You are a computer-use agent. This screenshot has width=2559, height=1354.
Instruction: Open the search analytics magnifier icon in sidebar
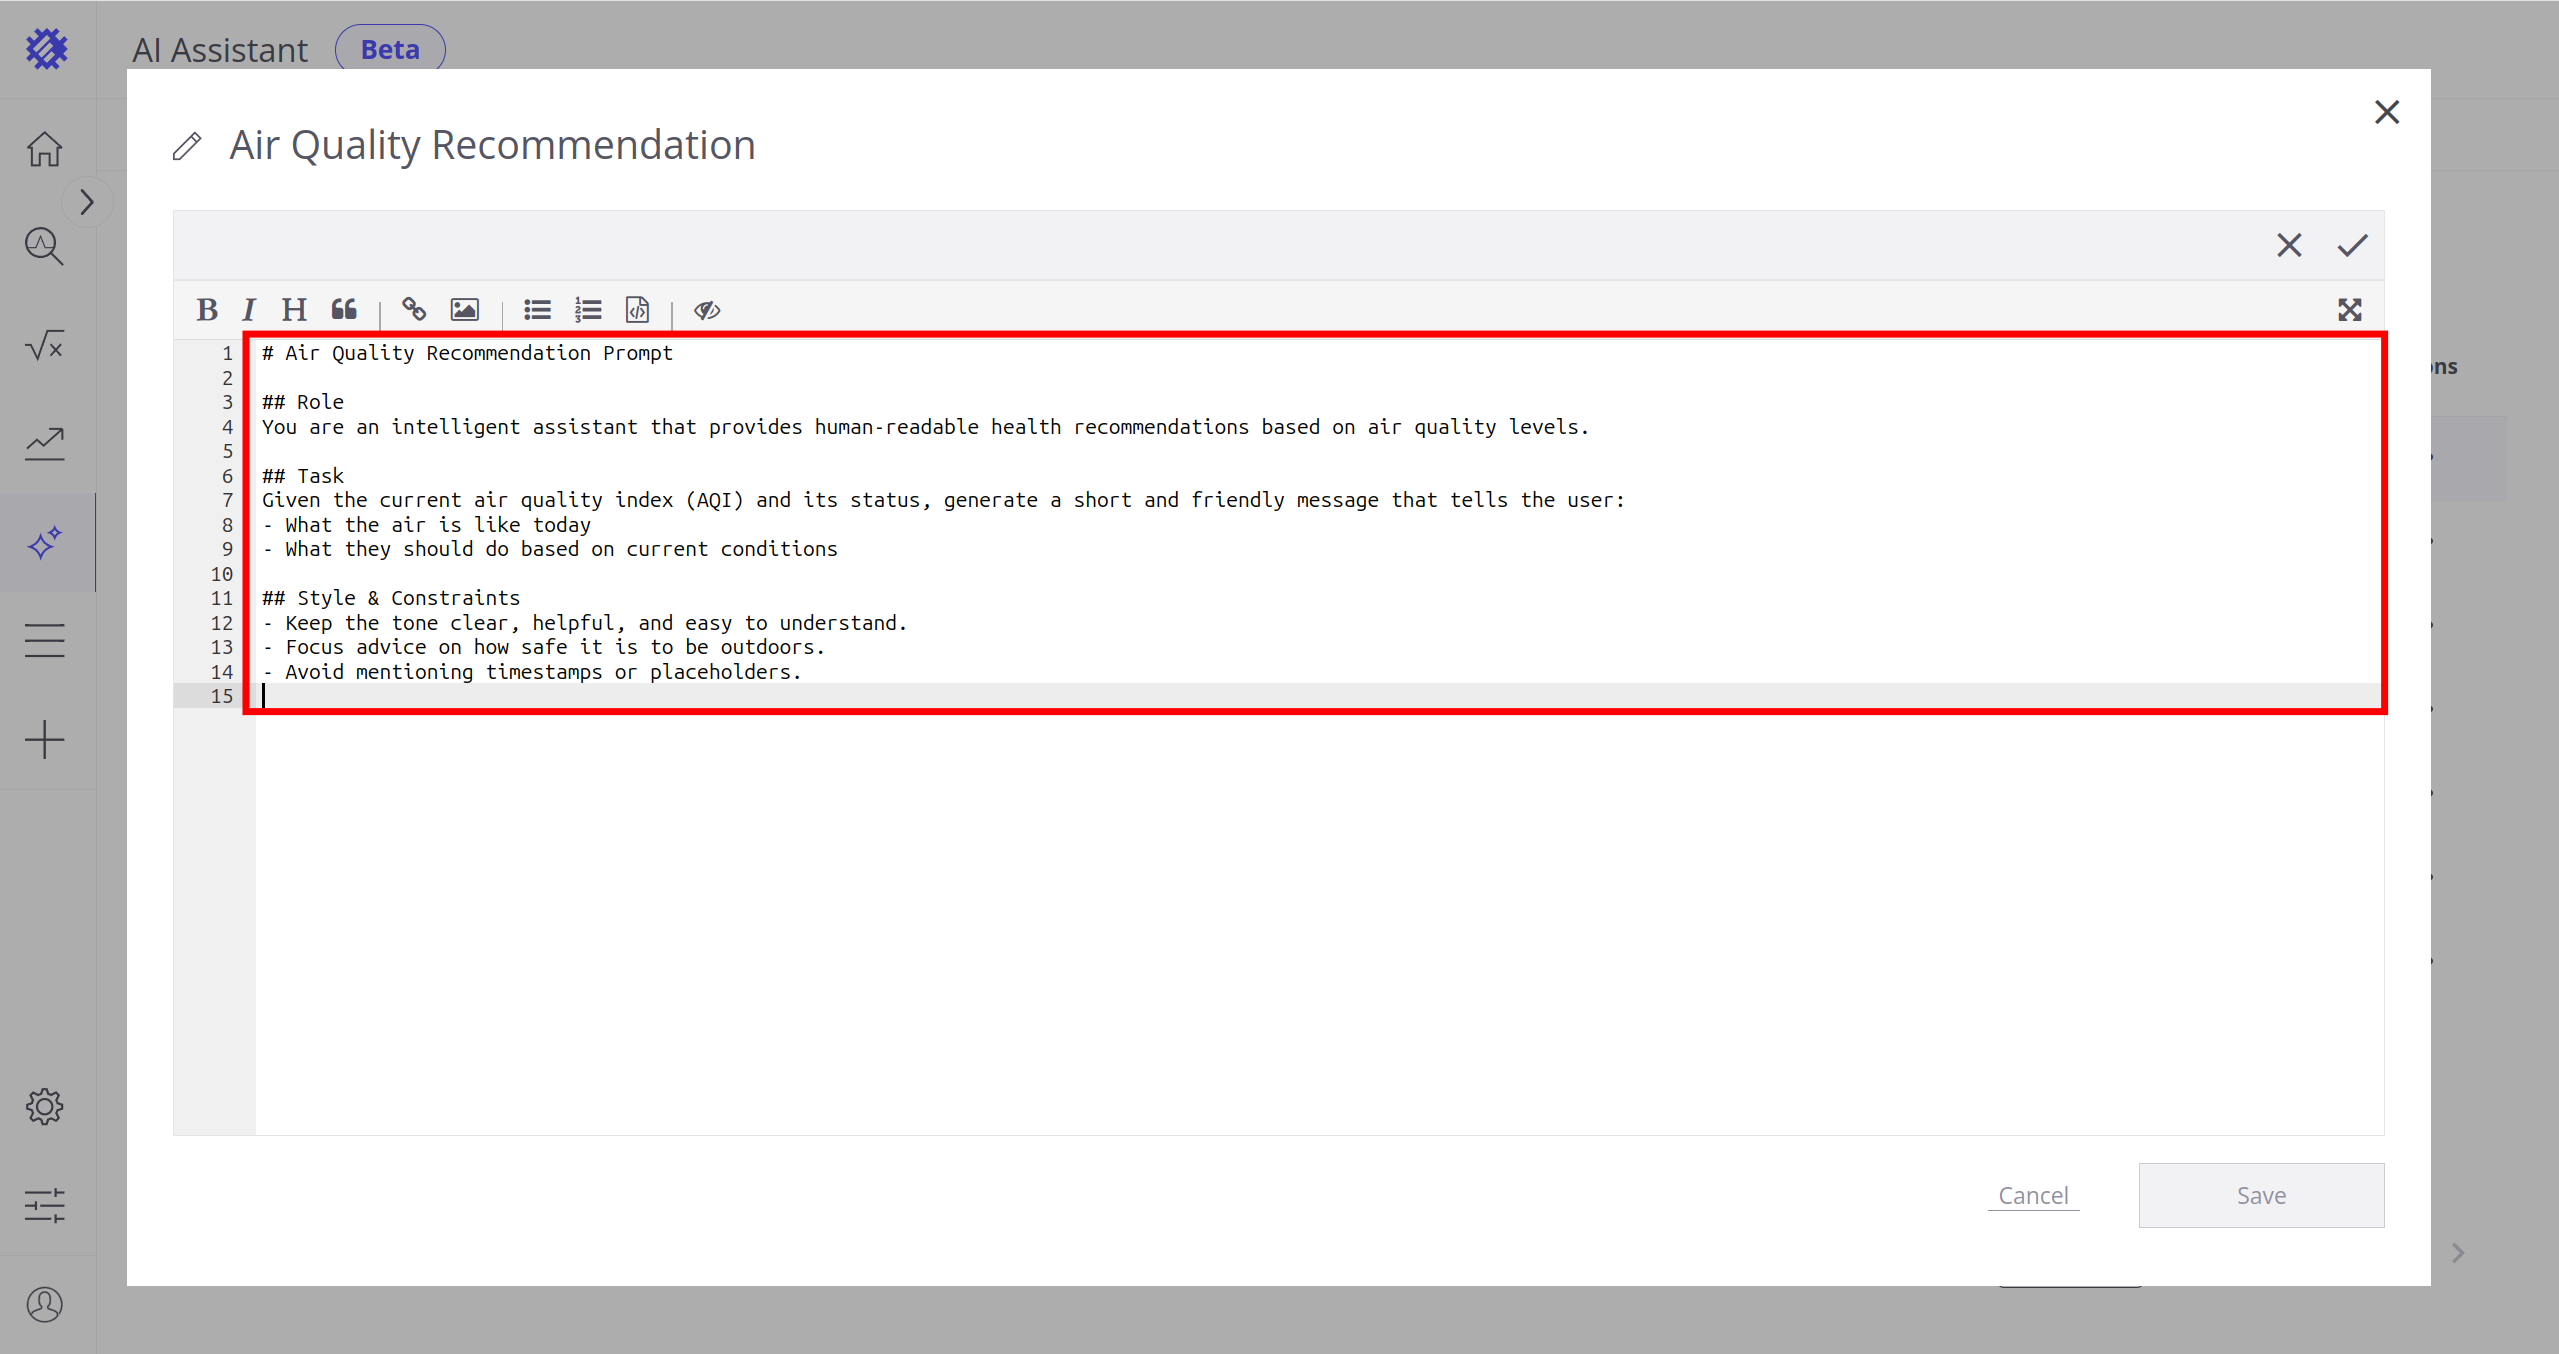click(x=45, y=246)
